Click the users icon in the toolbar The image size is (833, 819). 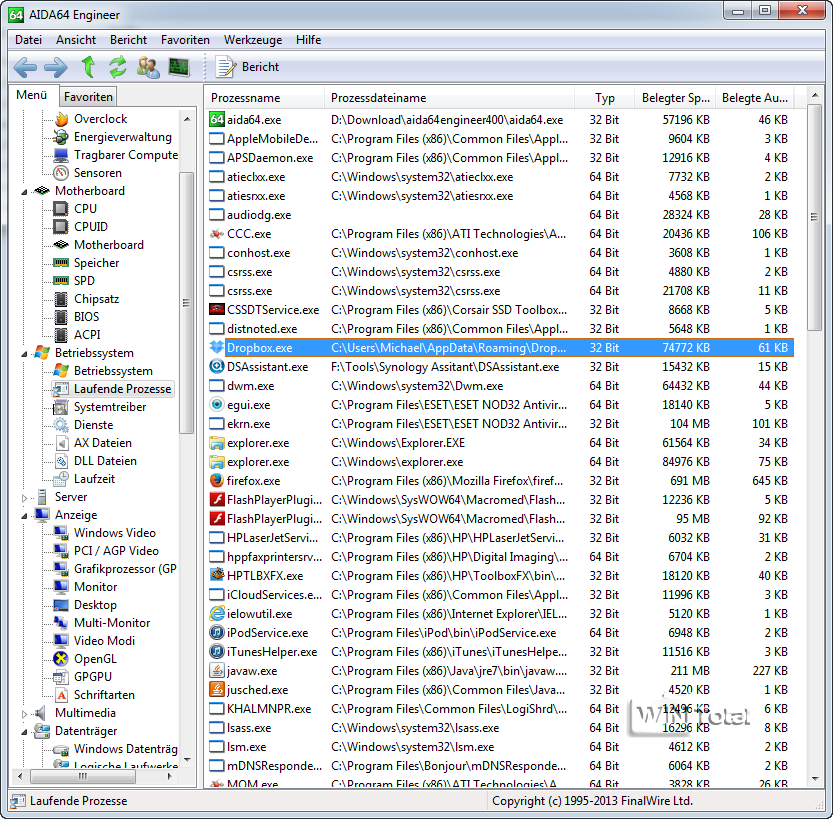pos(148,67)
